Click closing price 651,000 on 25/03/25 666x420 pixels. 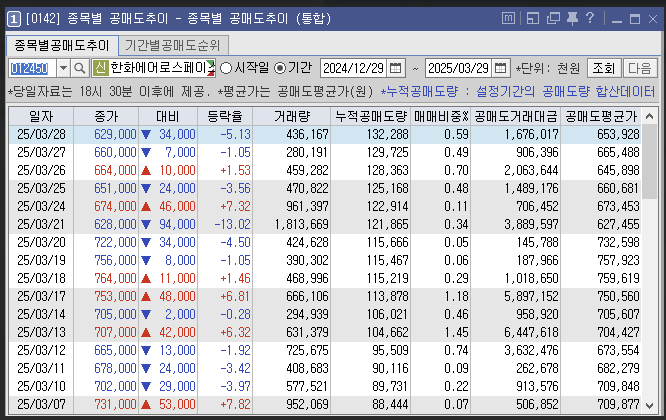115,189
